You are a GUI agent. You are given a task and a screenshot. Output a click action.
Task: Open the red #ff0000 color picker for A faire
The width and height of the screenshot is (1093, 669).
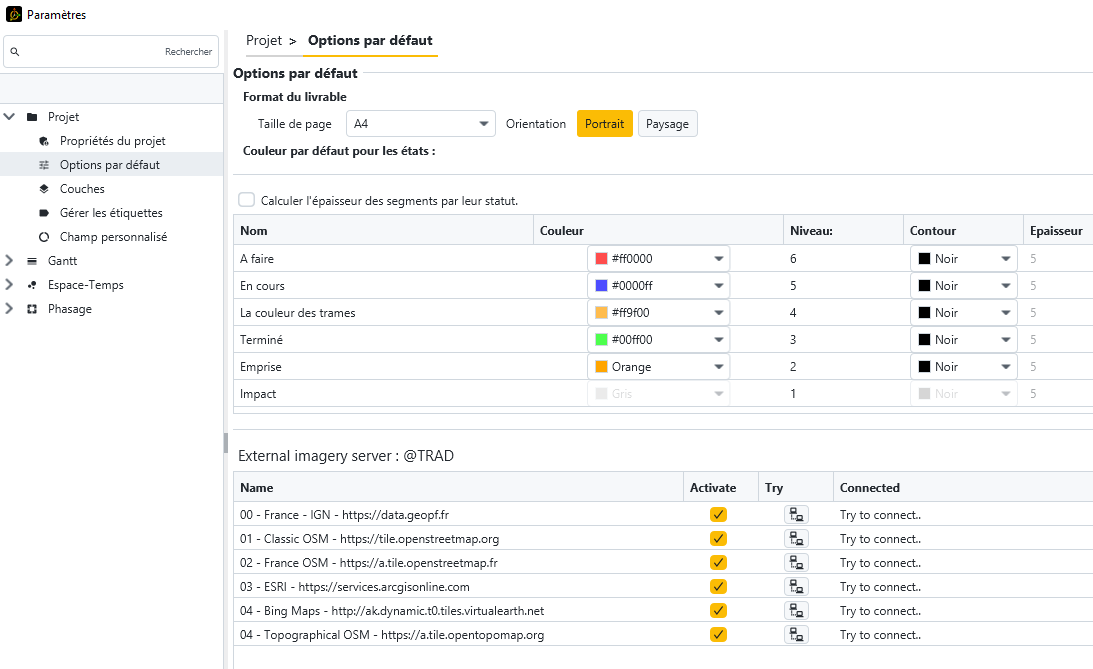pos(658,259)
